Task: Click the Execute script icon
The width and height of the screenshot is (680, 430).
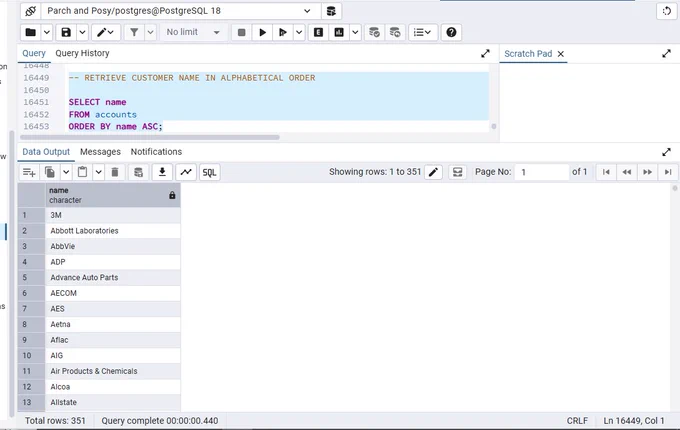Action: tap(283, 32)
